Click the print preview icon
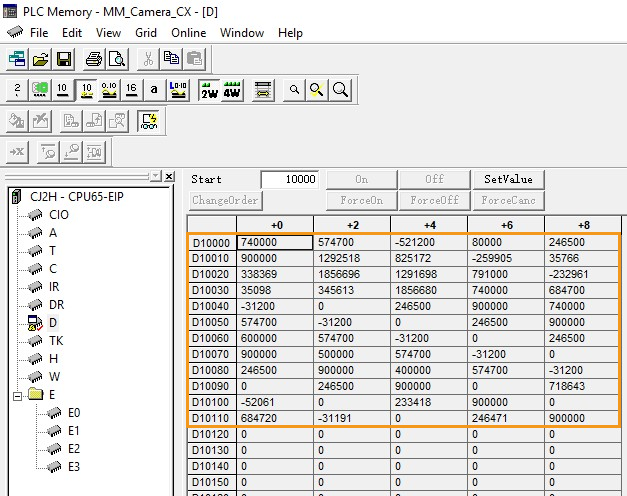This screenshot has width=627, height=496. tap(117, 59)
